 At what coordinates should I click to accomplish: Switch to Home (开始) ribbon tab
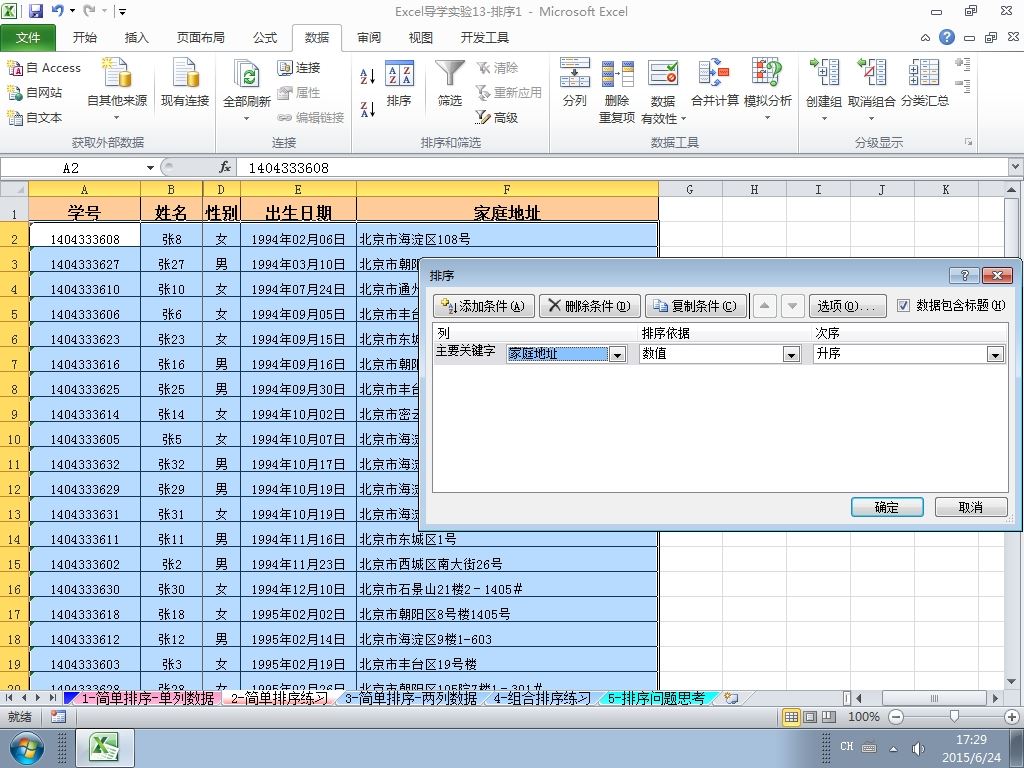click(x=85, y=38)
